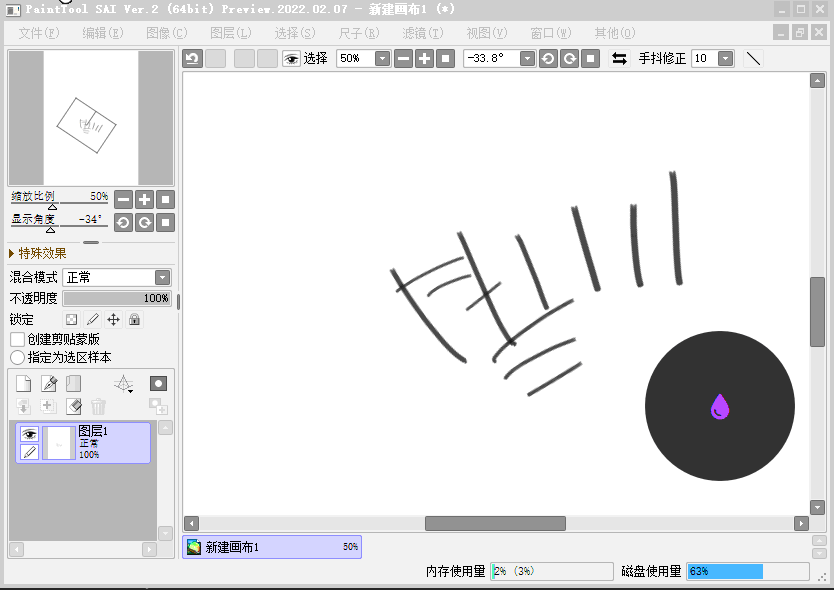834x590 pixels.
Task: Enable the 创建剪贴蒙版 checkbox
Action: [18, 339]
